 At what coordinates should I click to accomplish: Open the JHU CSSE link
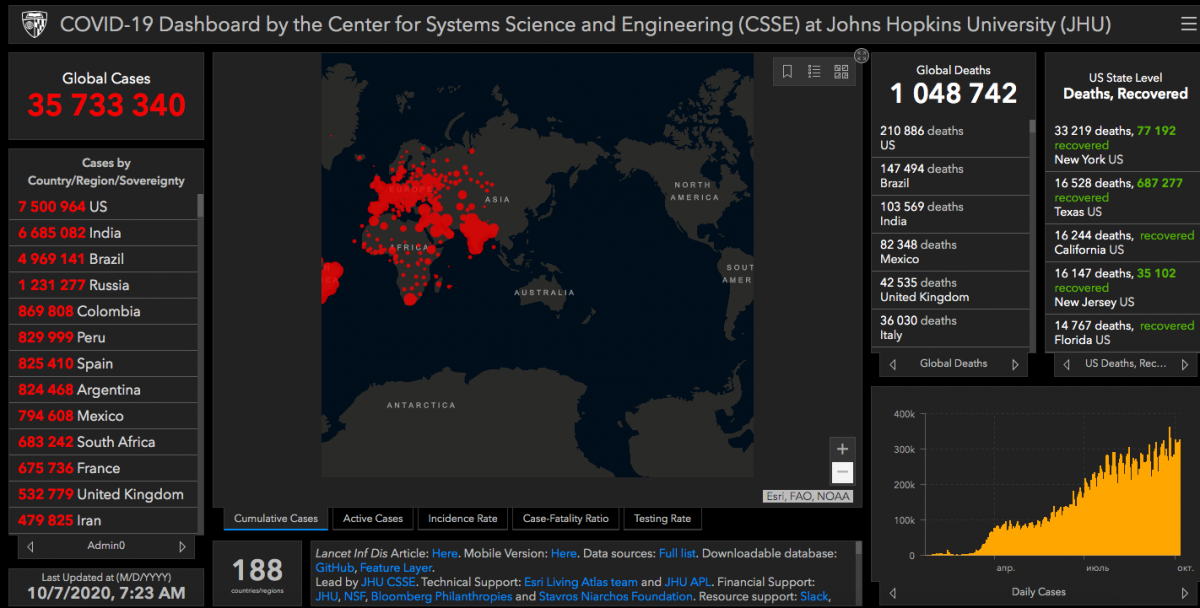pos(389,582)
